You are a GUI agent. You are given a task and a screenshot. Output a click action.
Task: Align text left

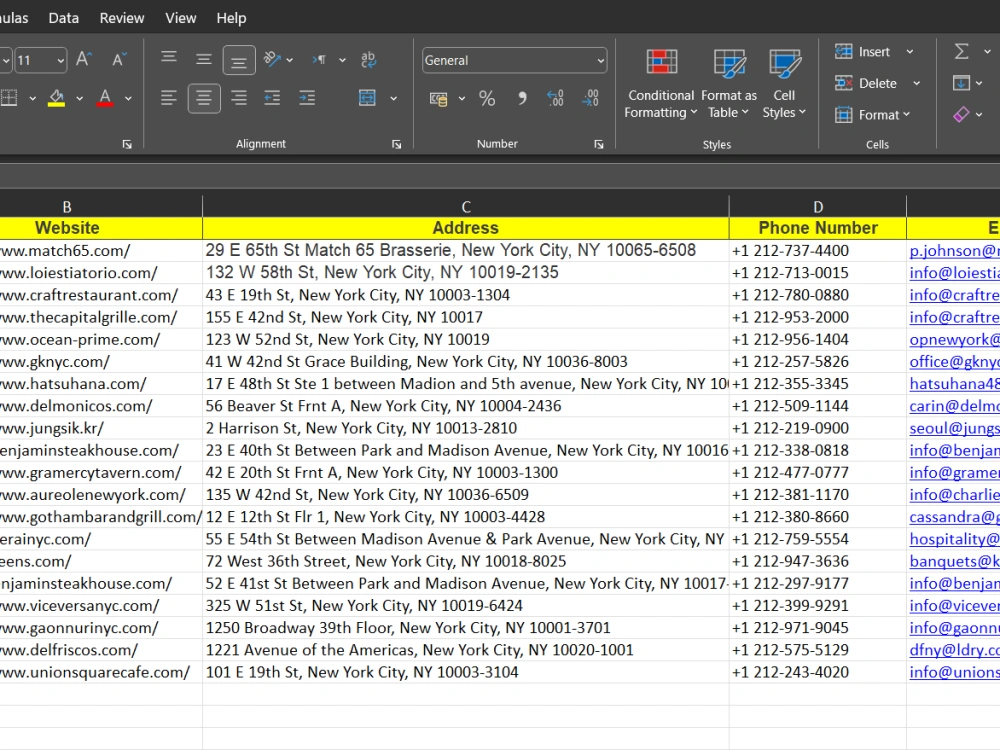pos(169,98)
